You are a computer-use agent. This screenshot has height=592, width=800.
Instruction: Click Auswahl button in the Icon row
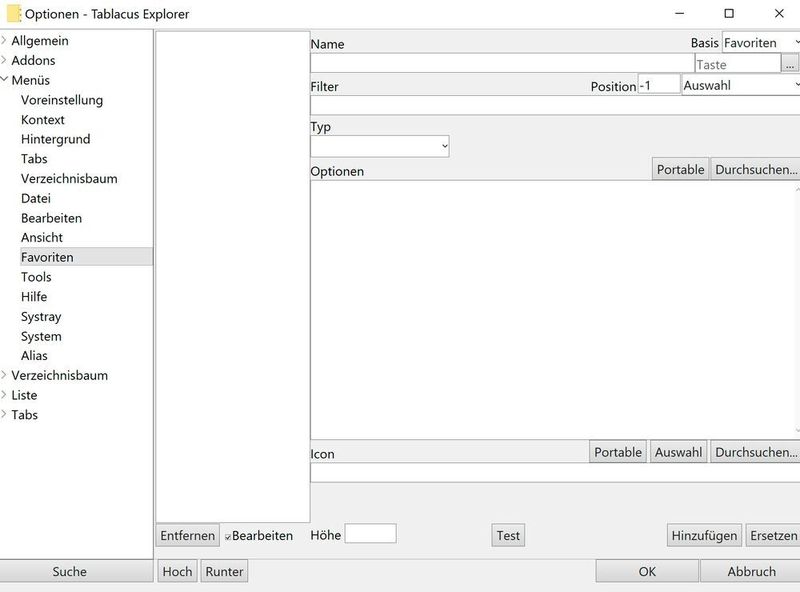pyautogui.click(x=678, y=452)
